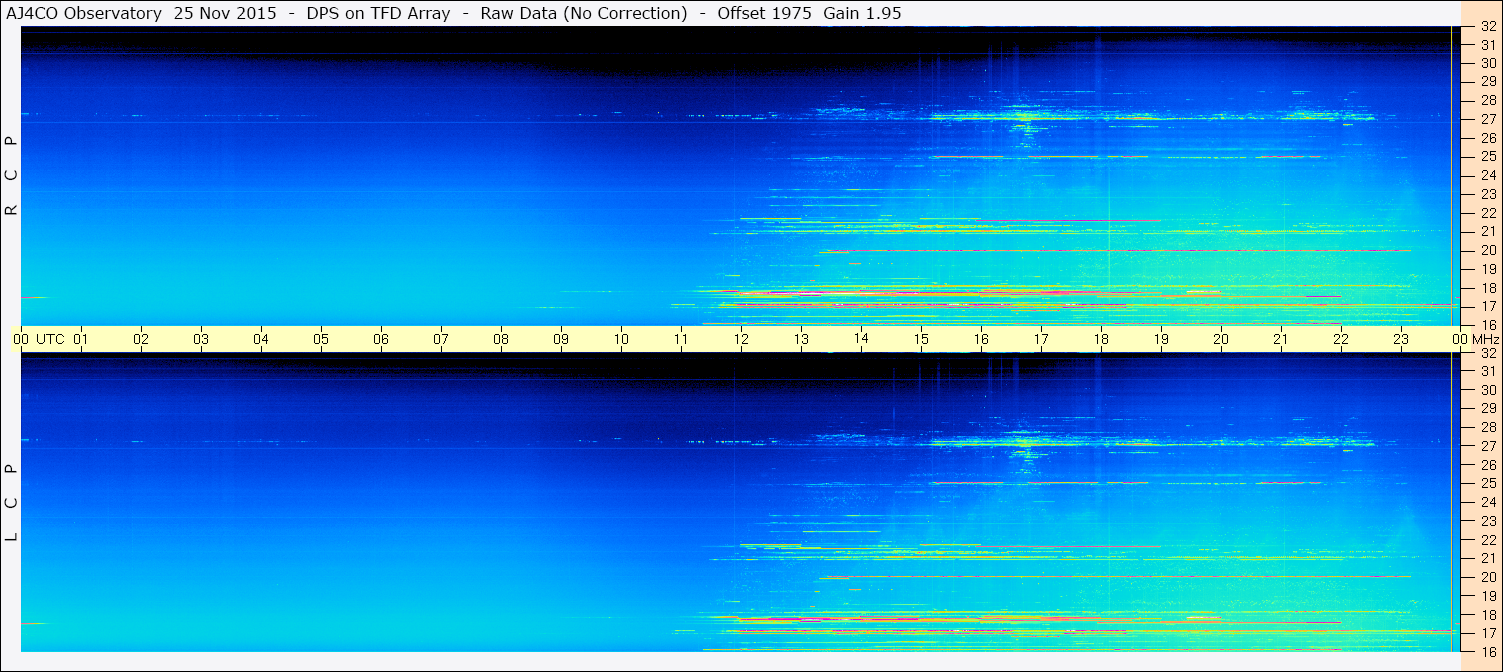1503x672 pixels.
Task: Select the 09 hour marker on time axis
Action: [561, 339]
